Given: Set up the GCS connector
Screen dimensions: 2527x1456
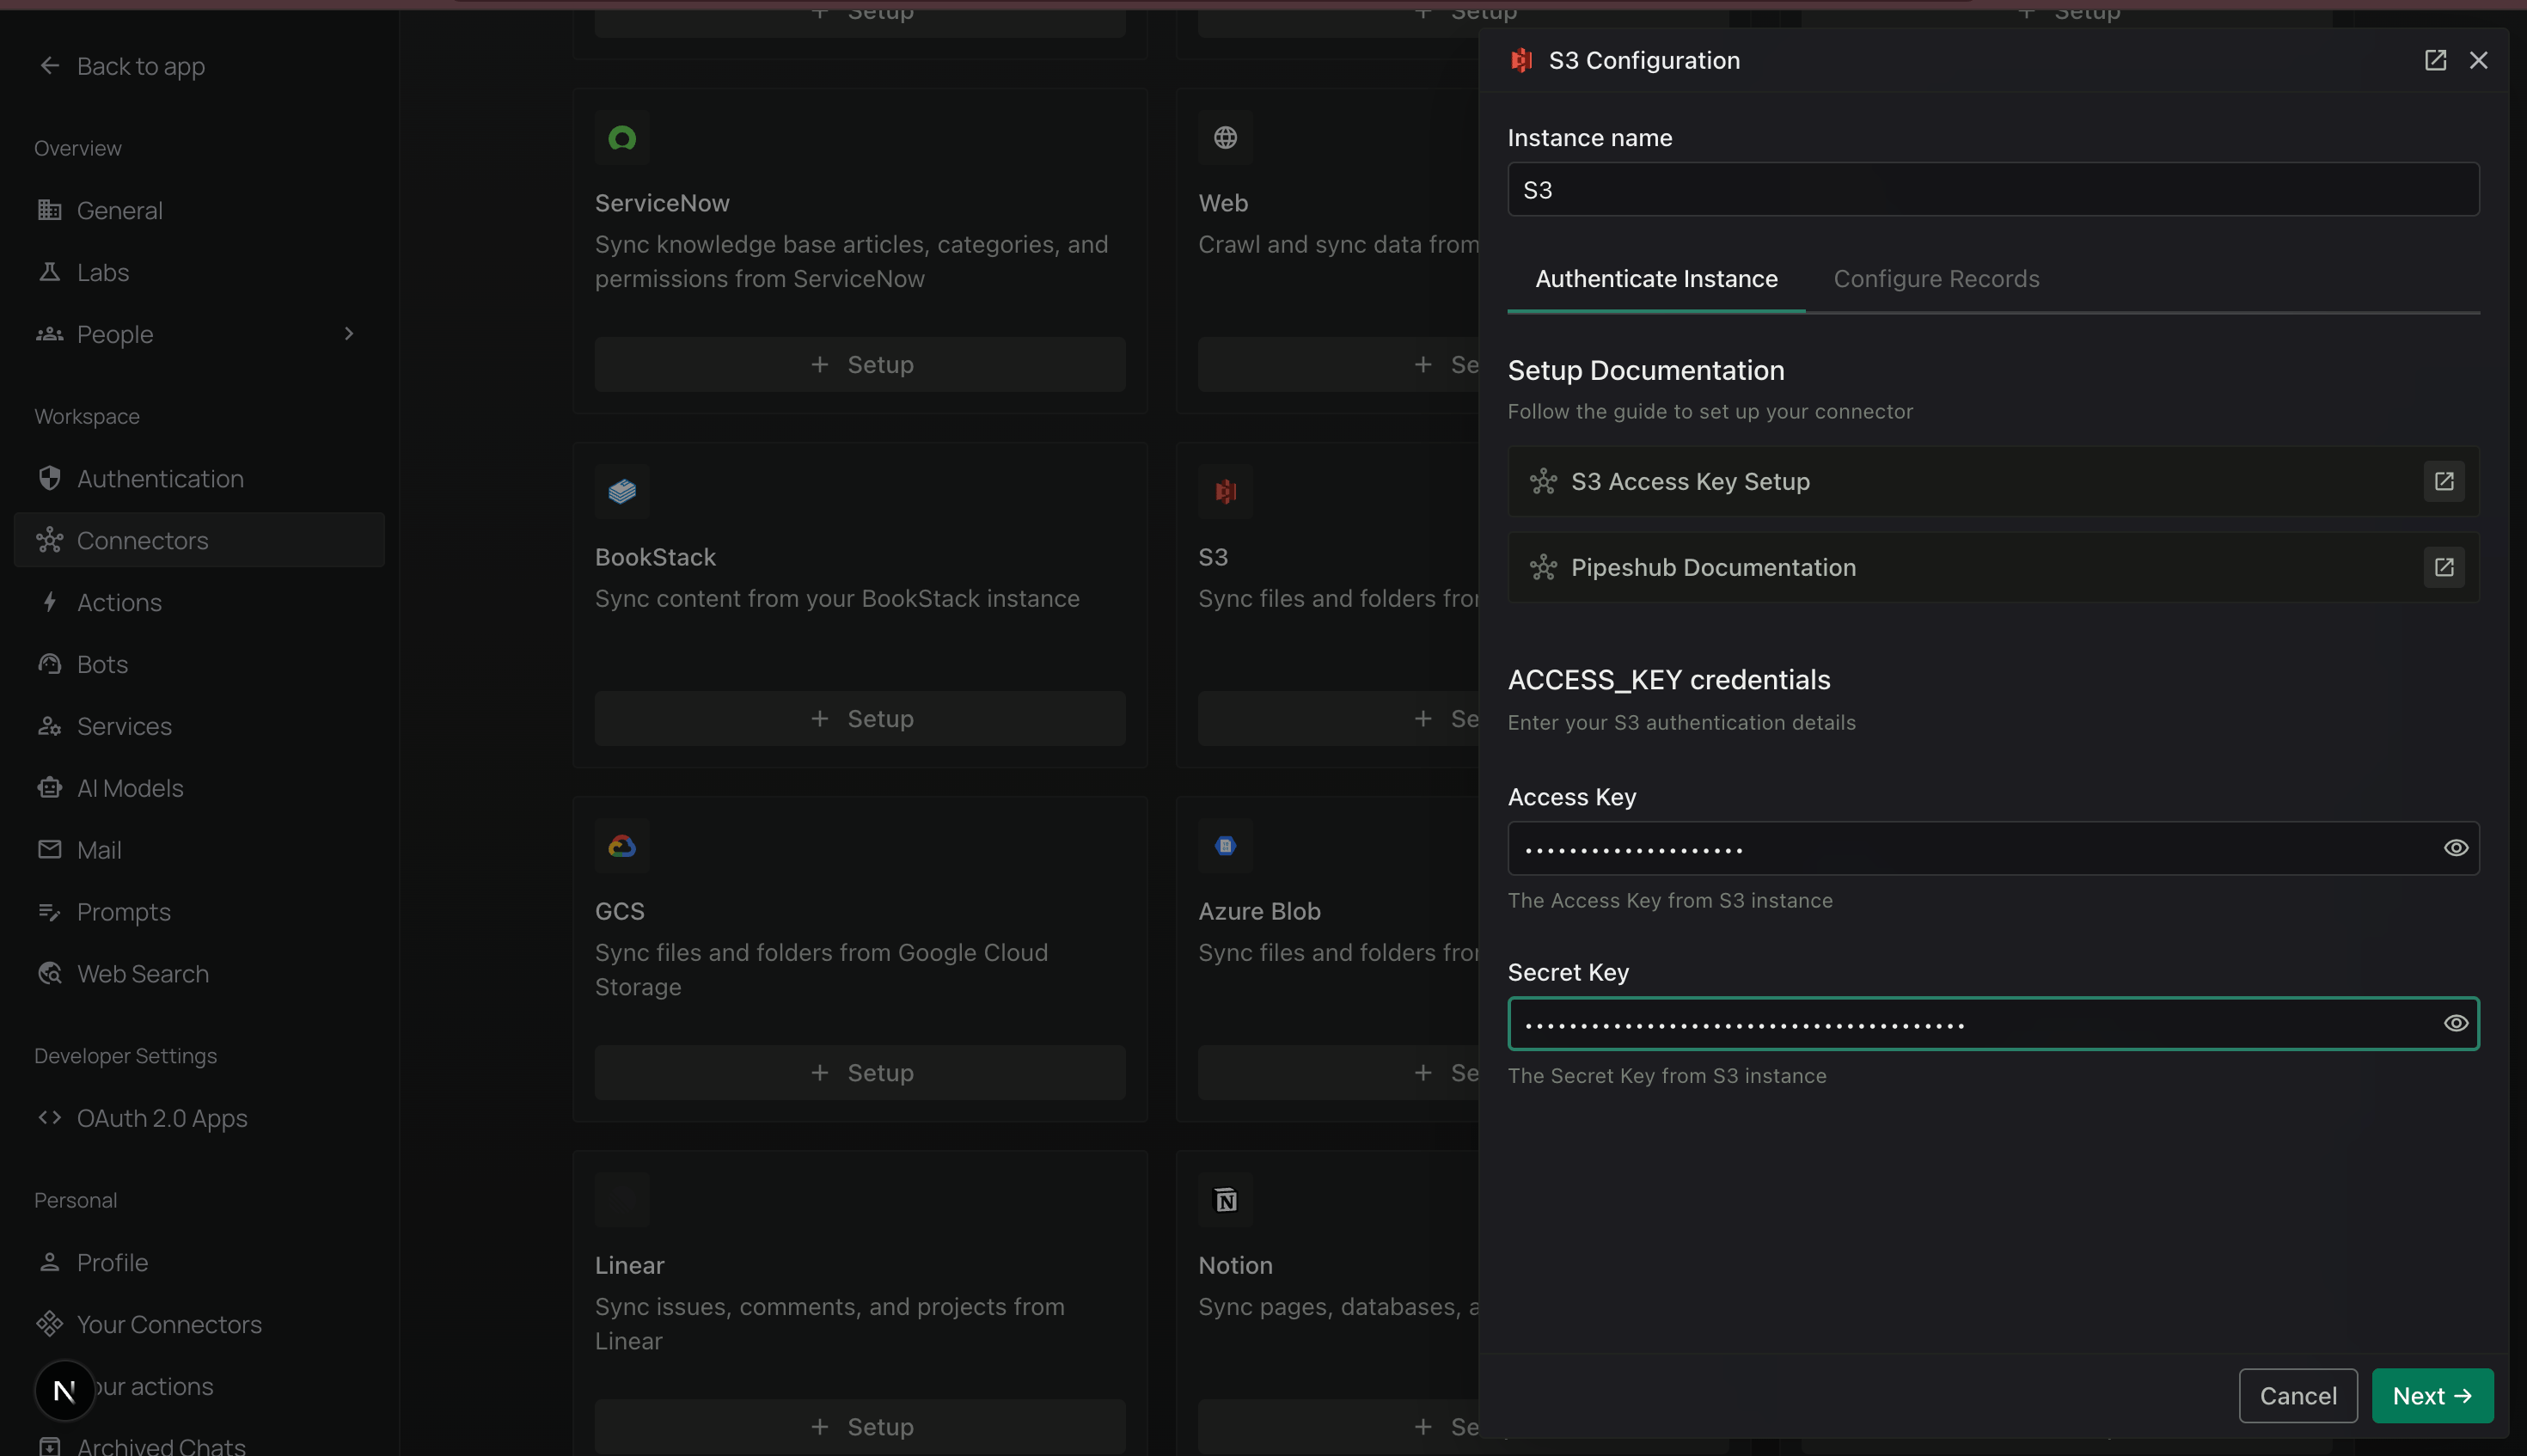Looking at the screenshot, I should click(x=860, y=1073).
